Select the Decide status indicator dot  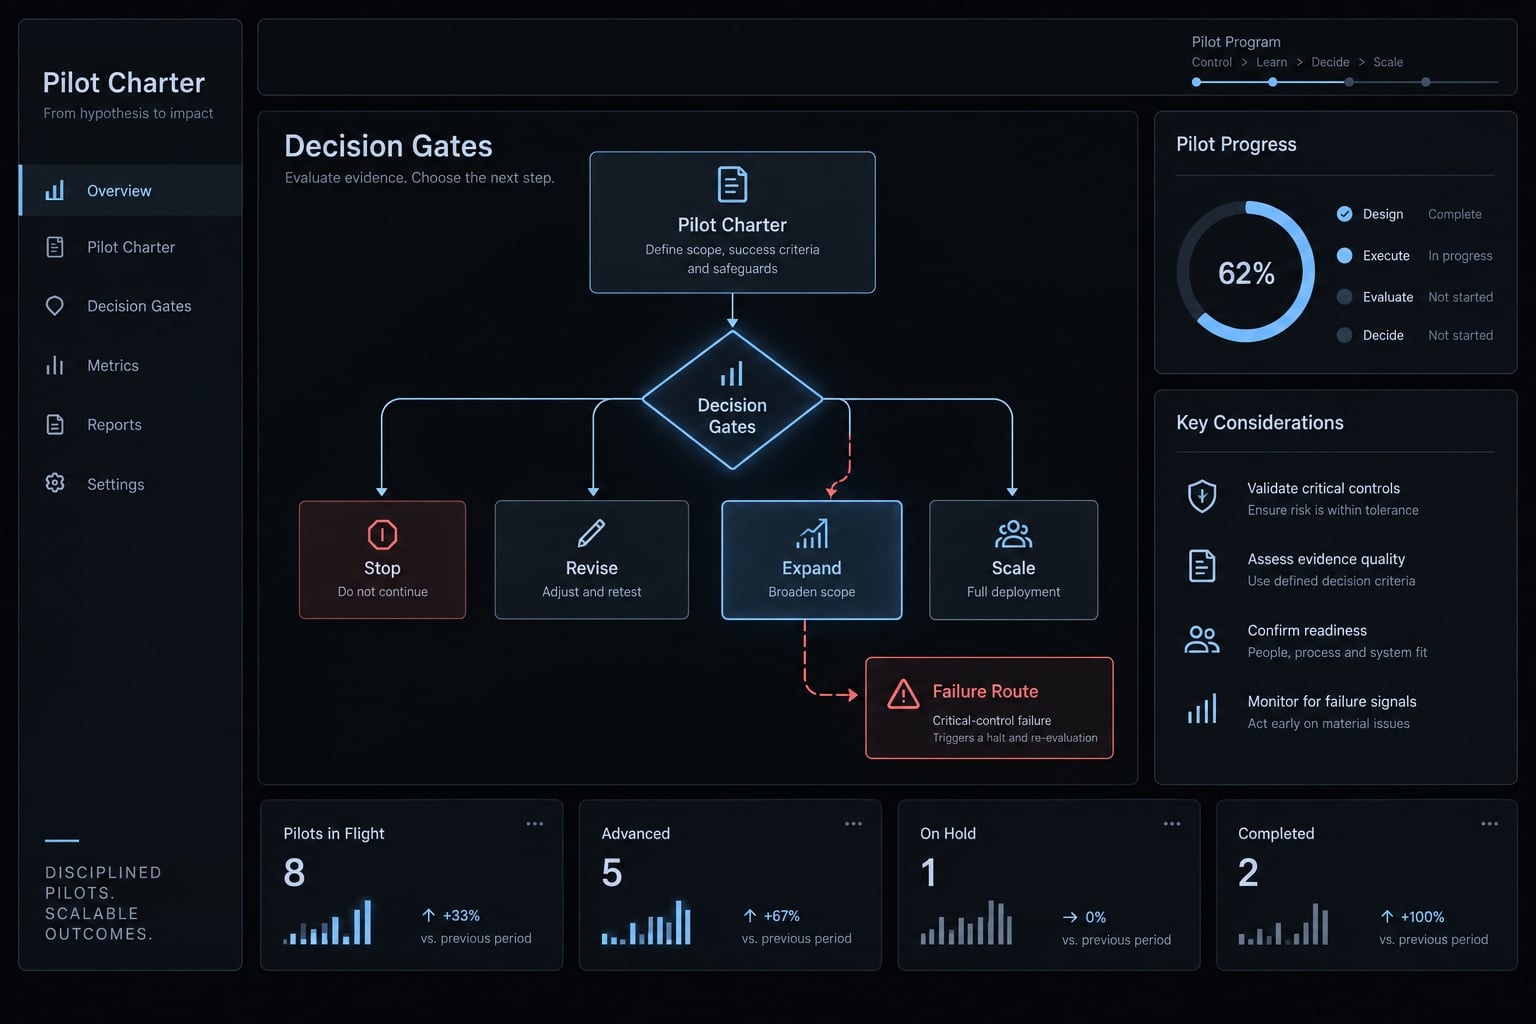[1344, 335]
